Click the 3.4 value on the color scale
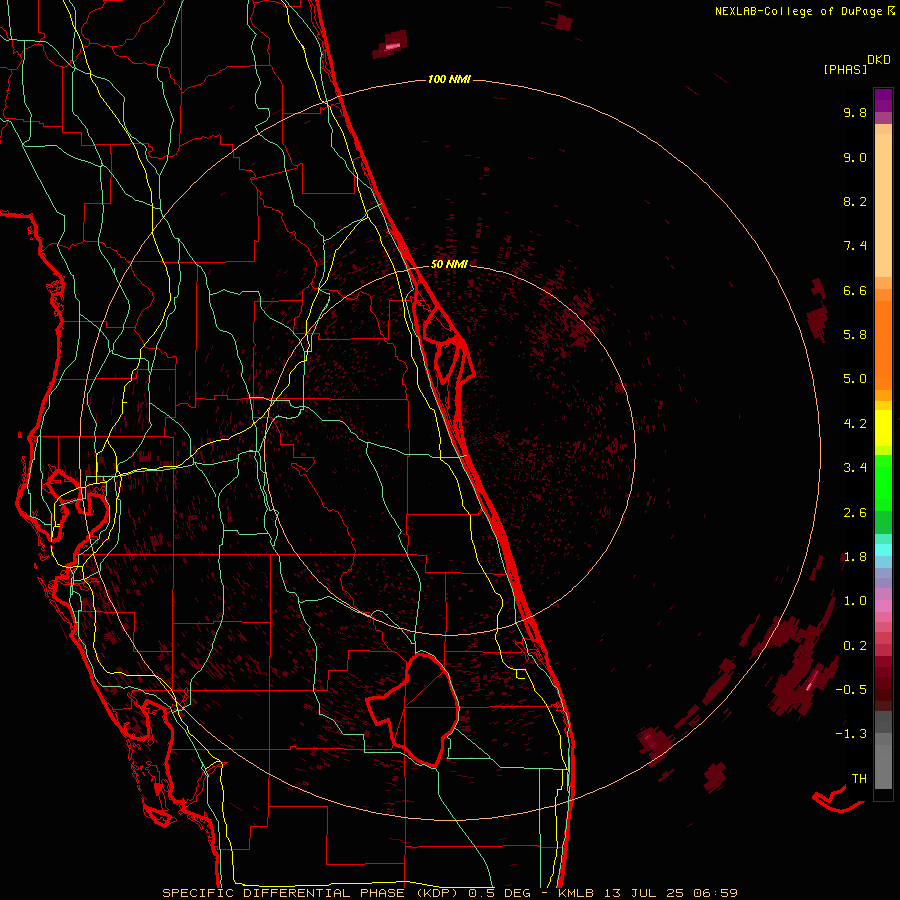The height and width of the screenshot is (900, 900). point(855,468)
